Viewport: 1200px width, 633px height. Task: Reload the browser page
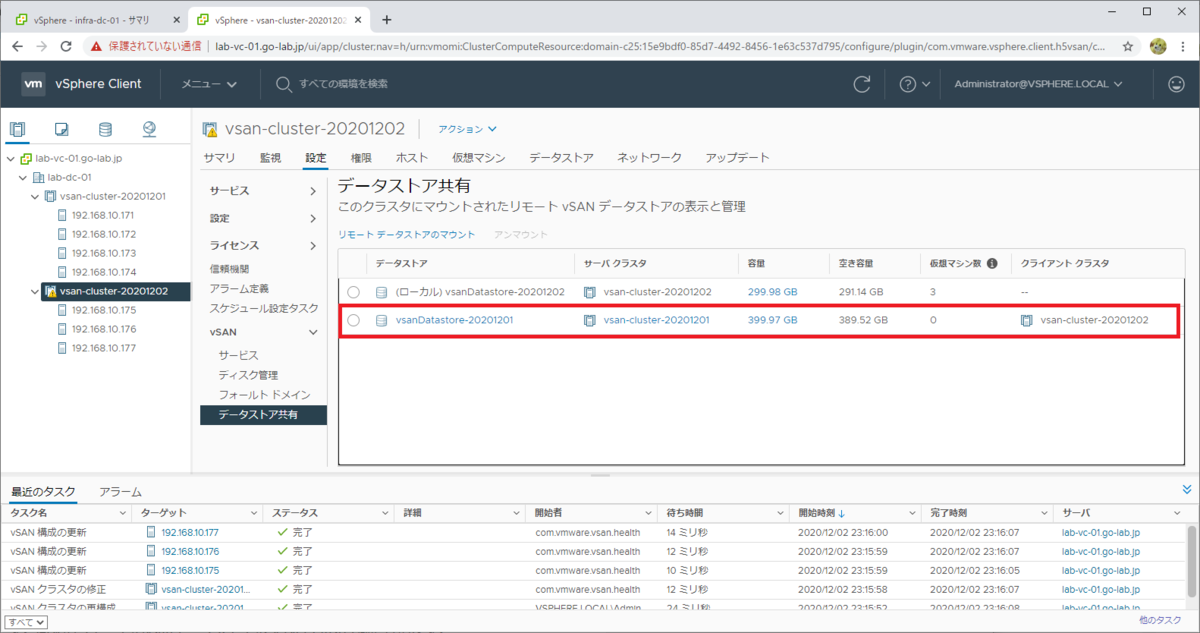coord(66,46)
